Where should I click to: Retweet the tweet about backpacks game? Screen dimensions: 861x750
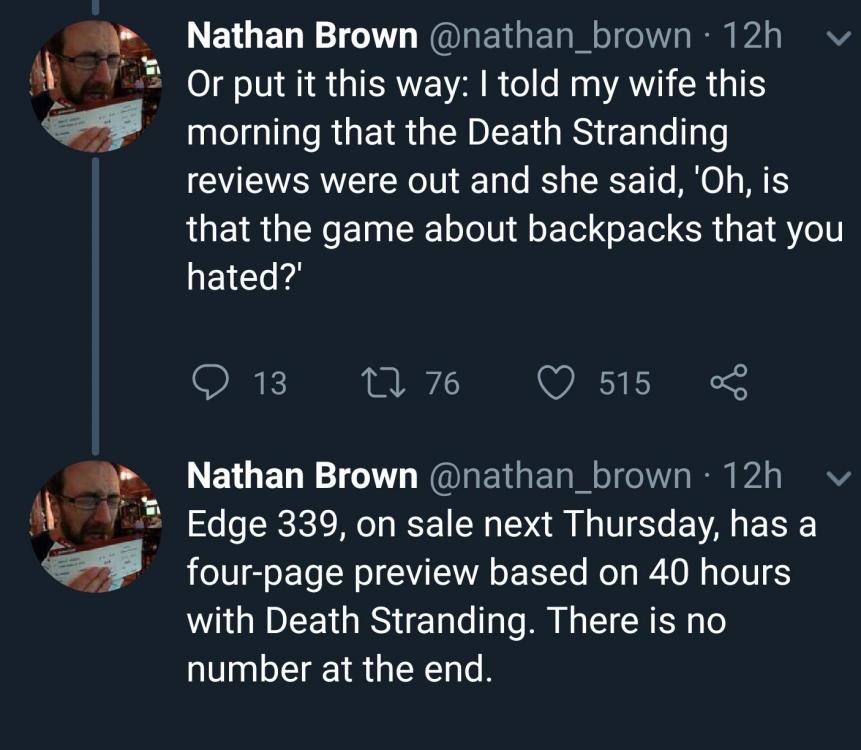tap(385, 383)
